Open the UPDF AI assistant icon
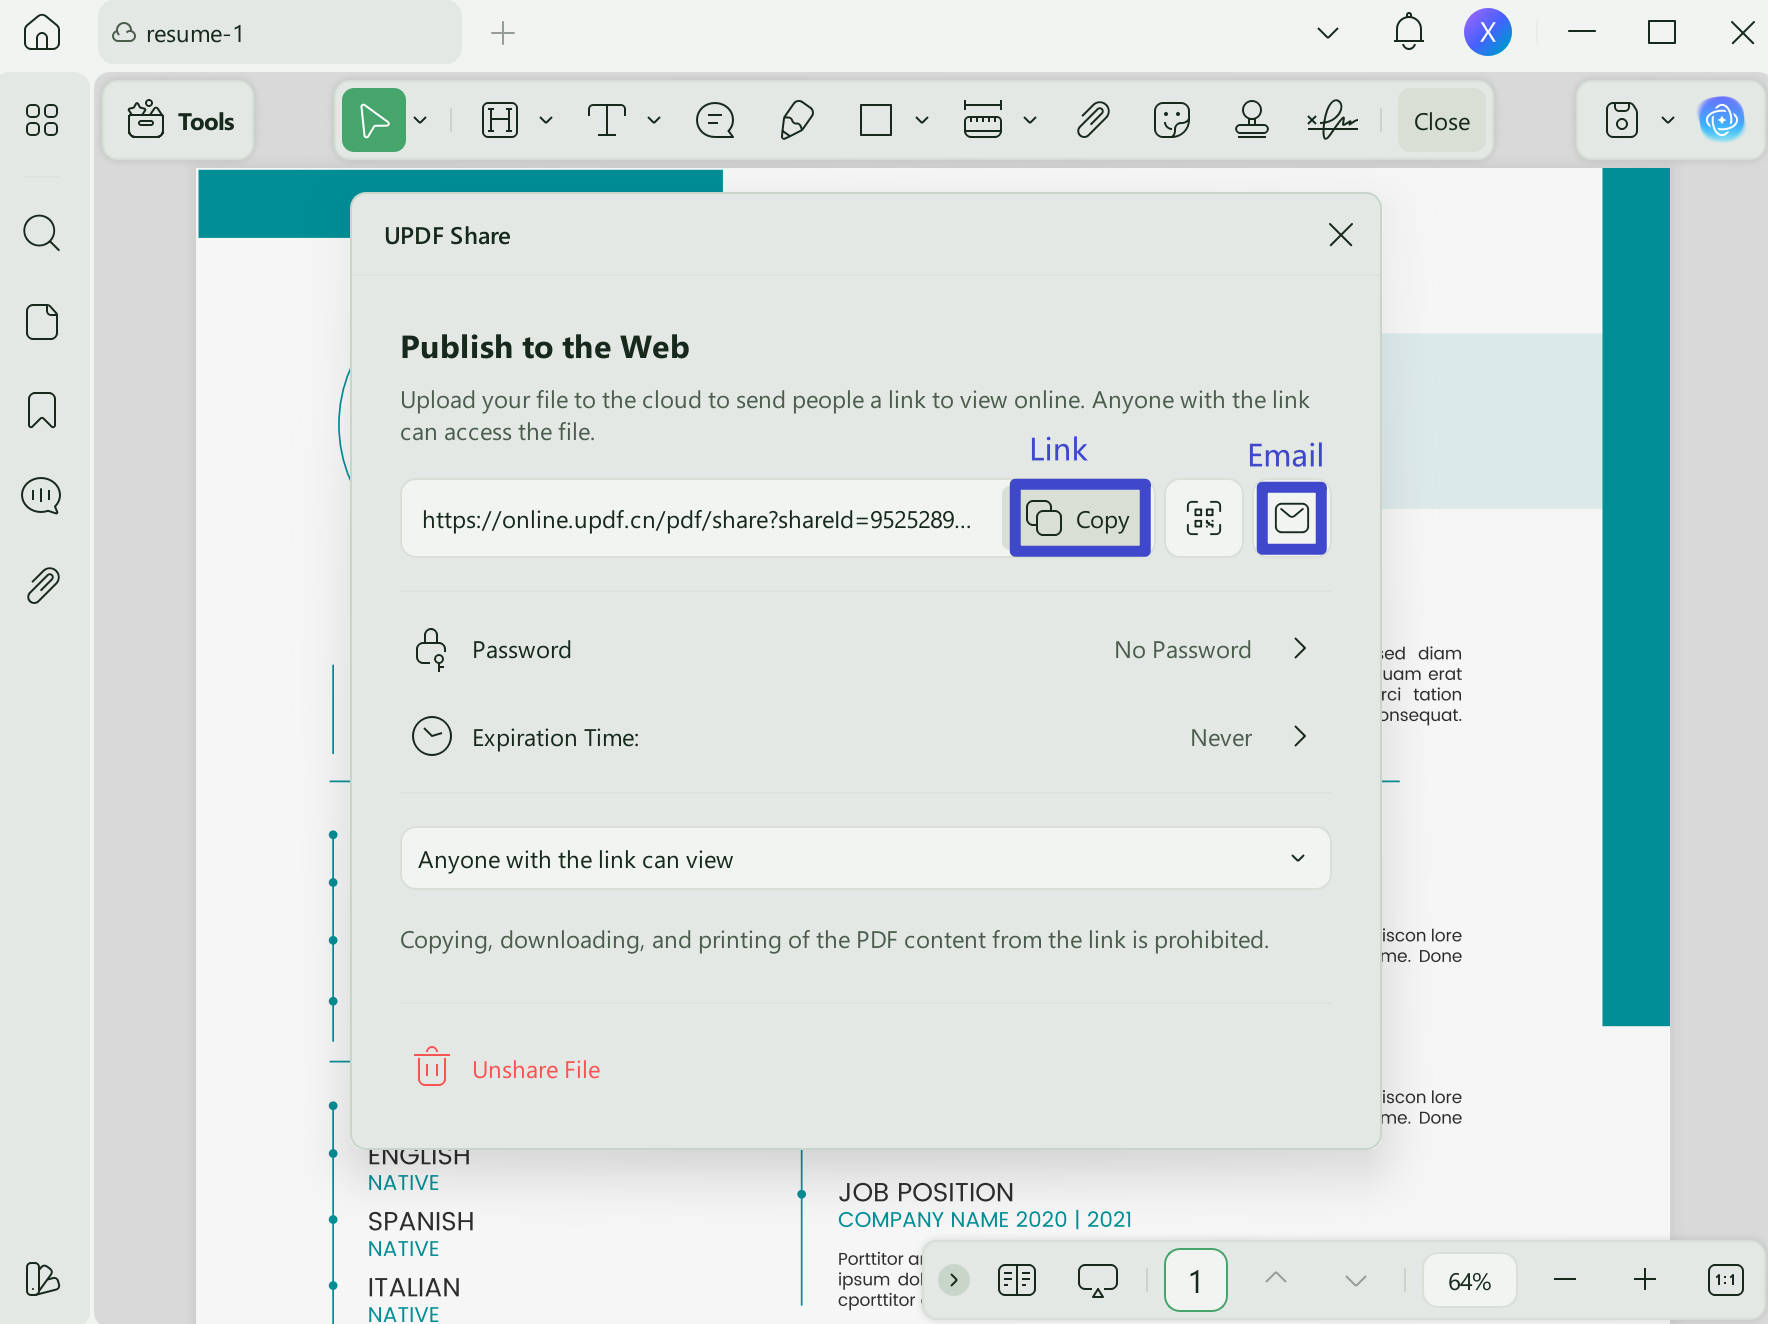 pyautogui.click(x=1722, y=120)
